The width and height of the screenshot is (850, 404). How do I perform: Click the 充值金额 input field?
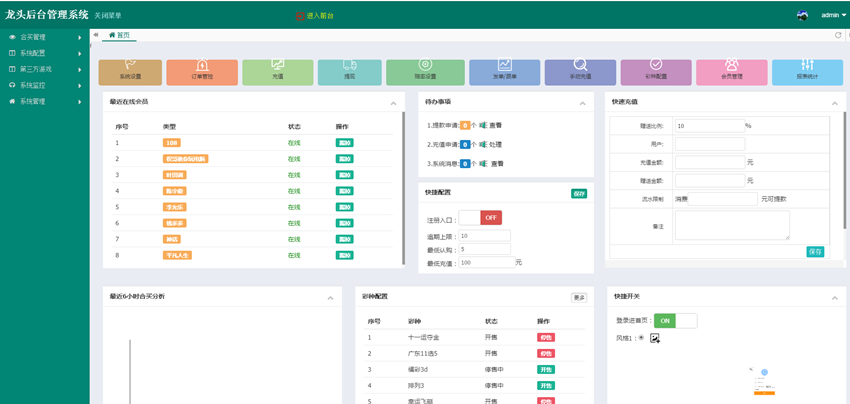pos(709,162)
